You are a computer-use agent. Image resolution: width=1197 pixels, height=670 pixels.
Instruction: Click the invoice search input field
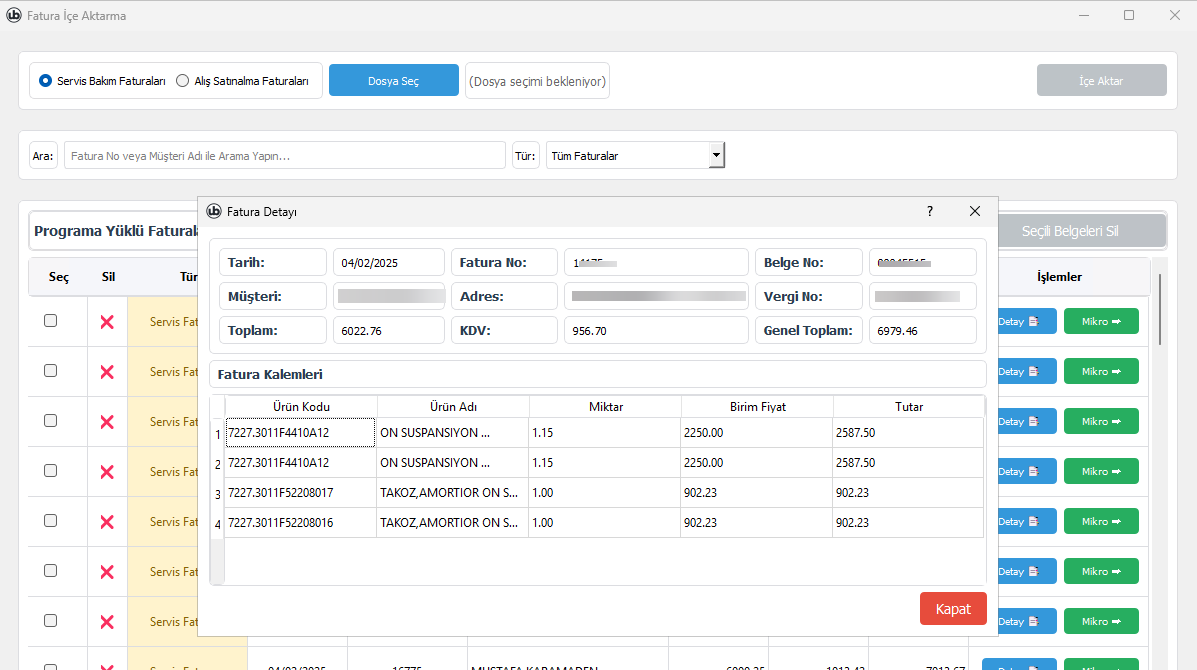point(285,156)
